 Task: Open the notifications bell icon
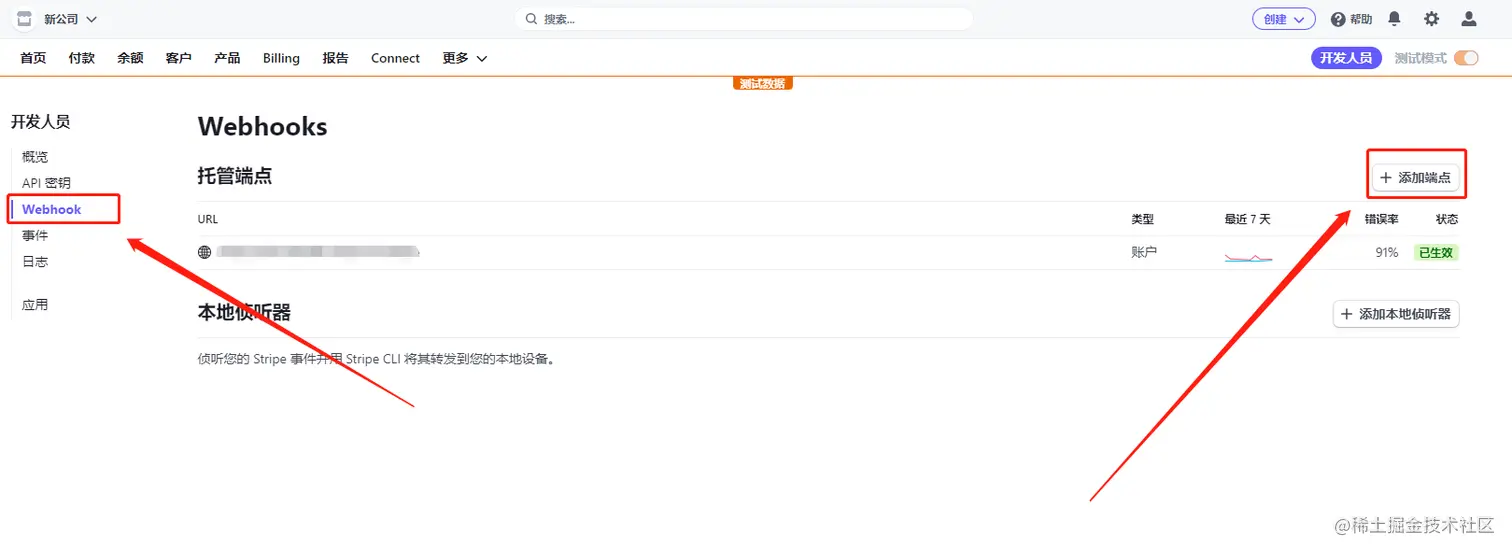point(1394,19)
